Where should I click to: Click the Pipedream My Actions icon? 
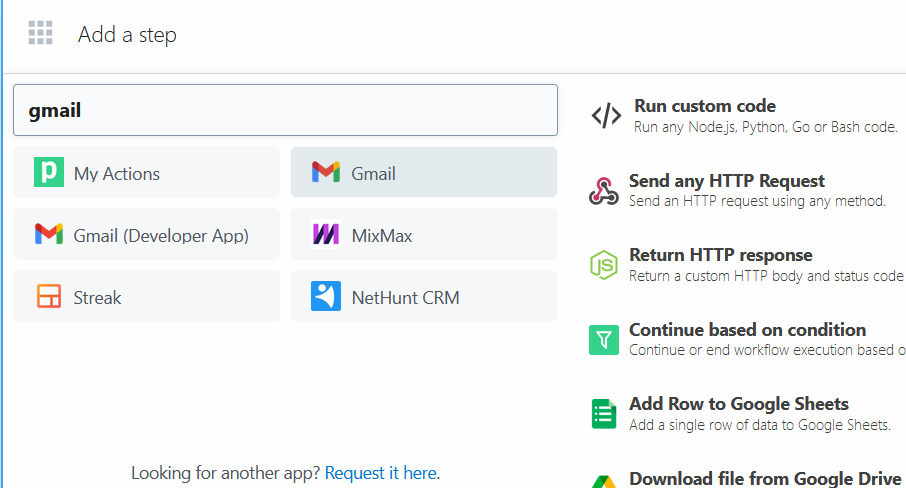point(48,173)
